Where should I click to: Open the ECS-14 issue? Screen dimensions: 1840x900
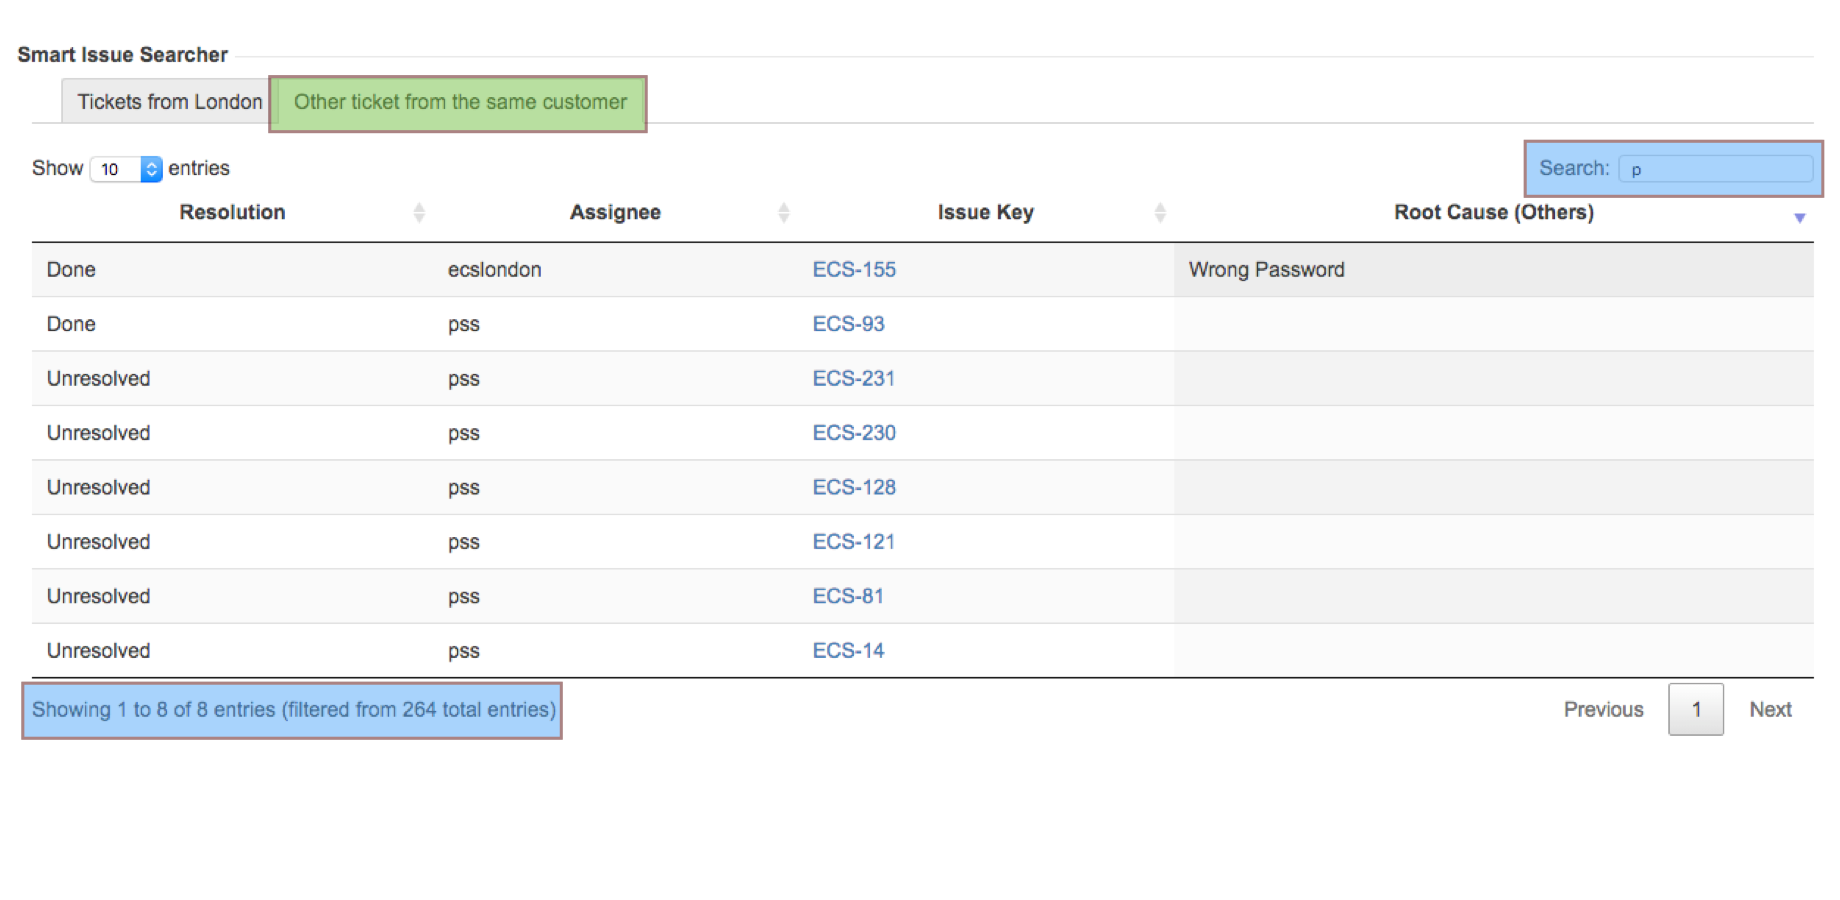(848, 651)
